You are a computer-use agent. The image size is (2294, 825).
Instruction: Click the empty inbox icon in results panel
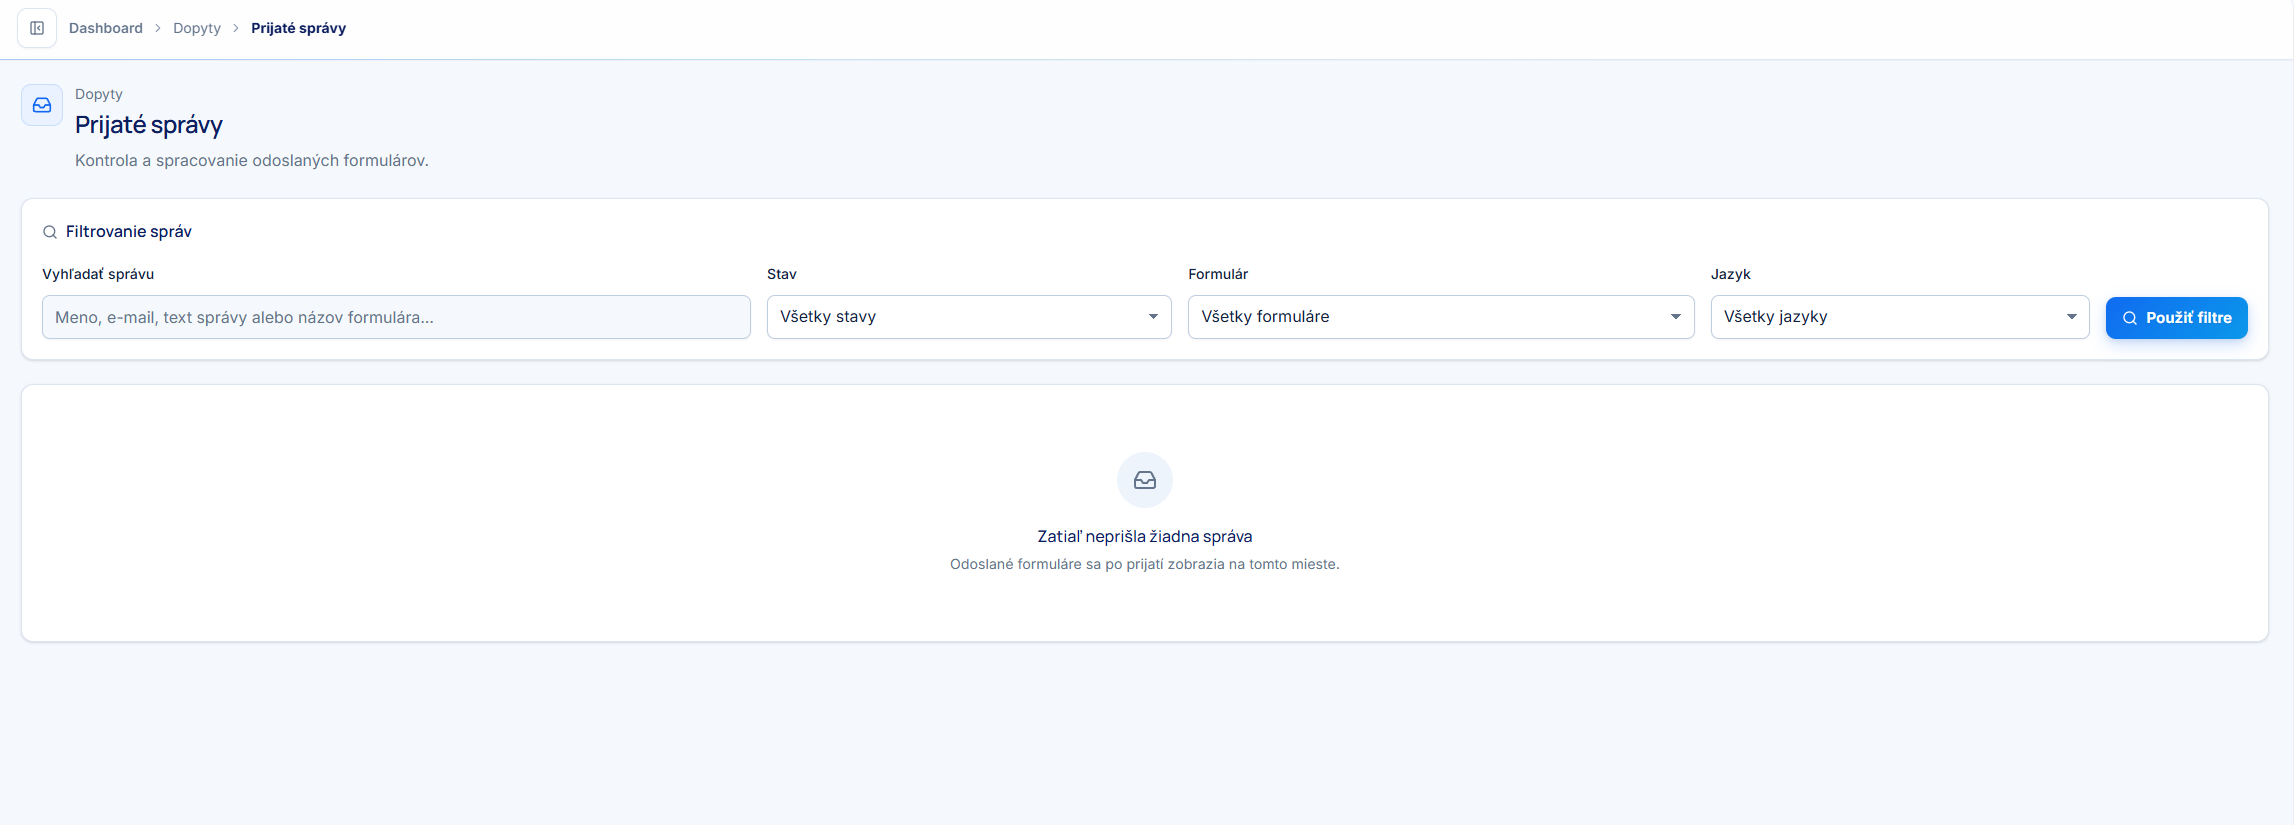(x=1145, y=480)
